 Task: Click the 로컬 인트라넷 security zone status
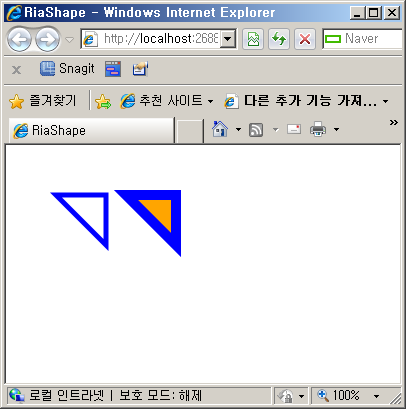66,396
